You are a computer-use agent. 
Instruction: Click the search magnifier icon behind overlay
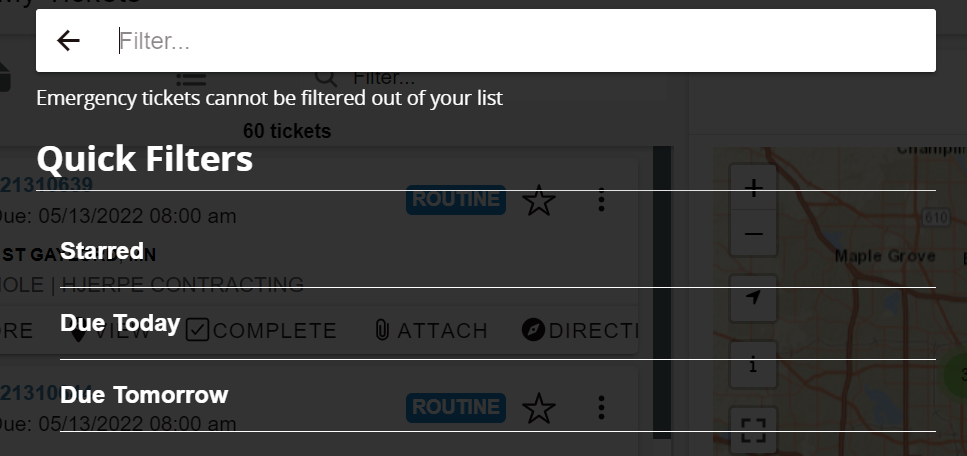click(326, 78)
